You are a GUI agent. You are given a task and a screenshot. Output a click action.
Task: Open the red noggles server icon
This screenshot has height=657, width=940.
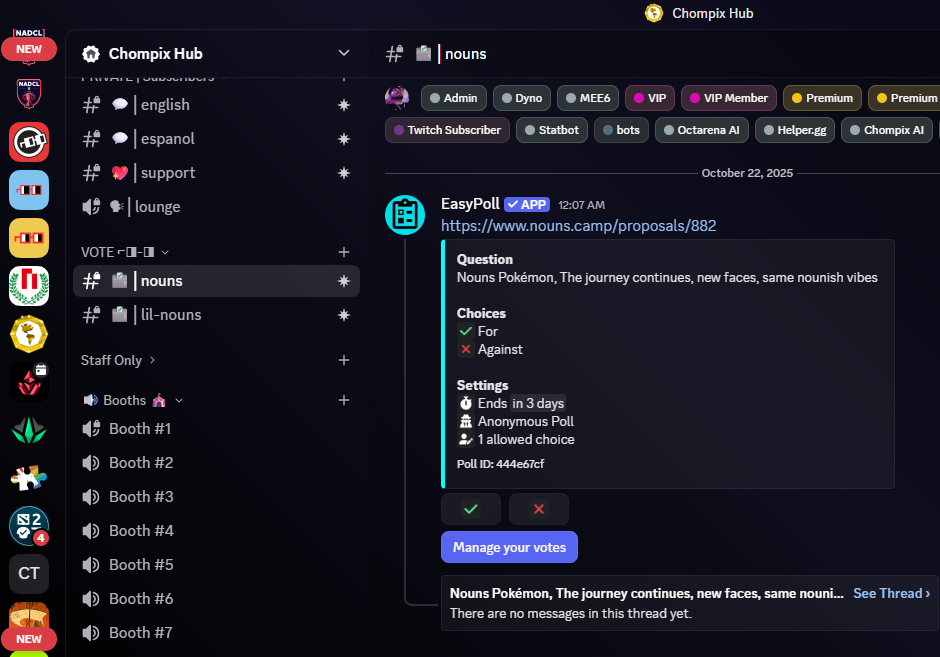29,142
